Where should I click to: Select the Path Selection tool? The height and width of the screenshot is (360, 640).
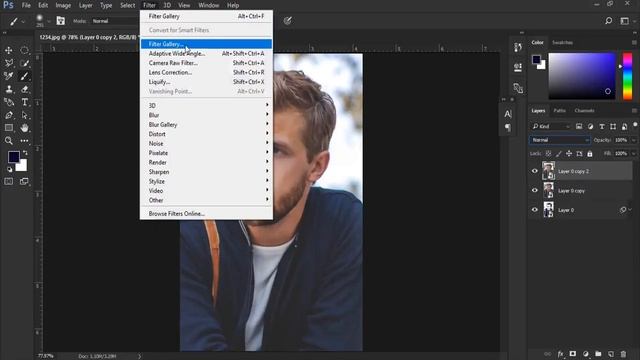24,115
